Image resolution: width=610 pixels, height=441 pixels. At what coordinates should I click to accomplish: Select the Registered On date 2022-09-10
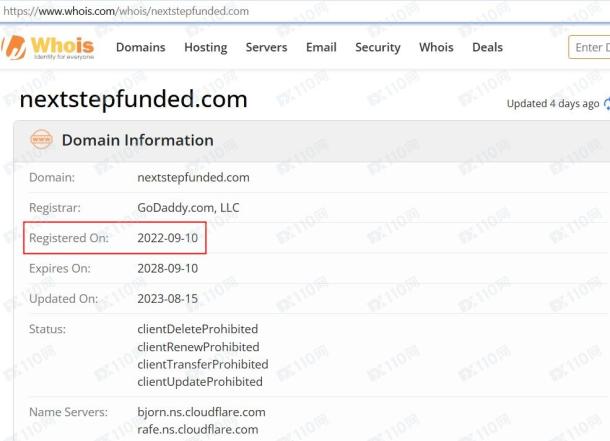click(168, 238)
